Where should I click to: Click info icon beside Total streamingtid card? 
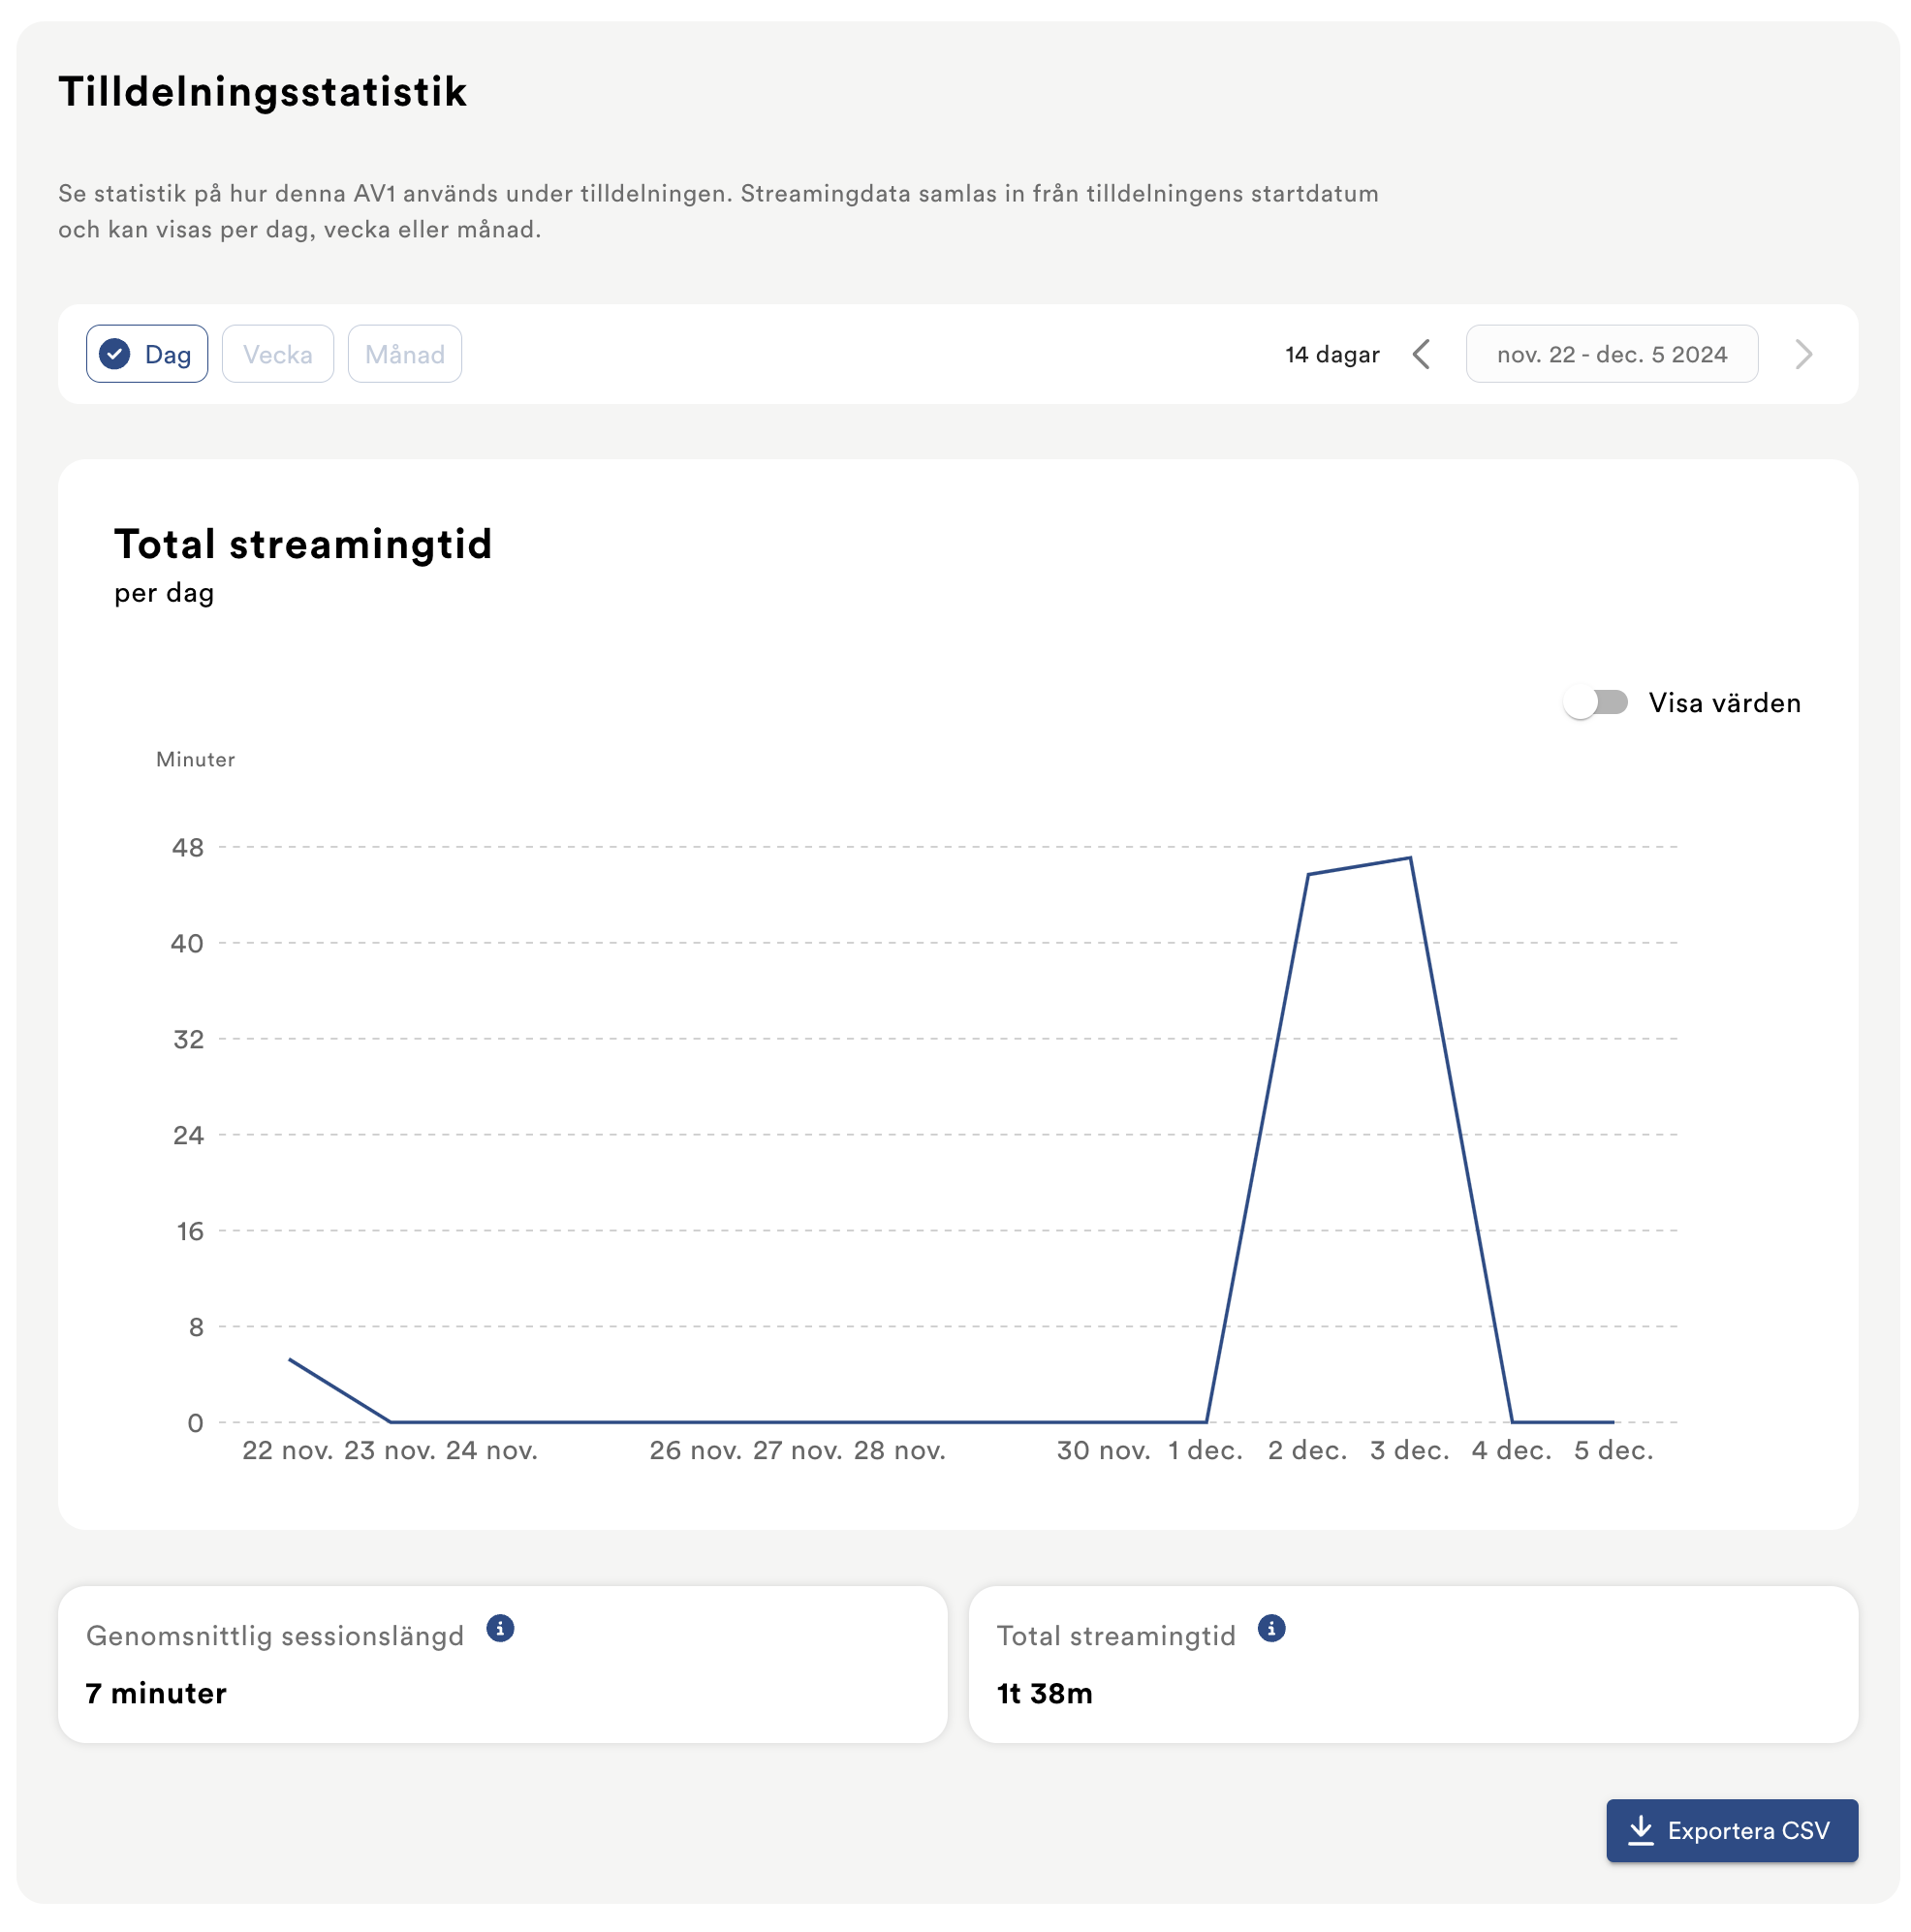tap(1272, 1629)
